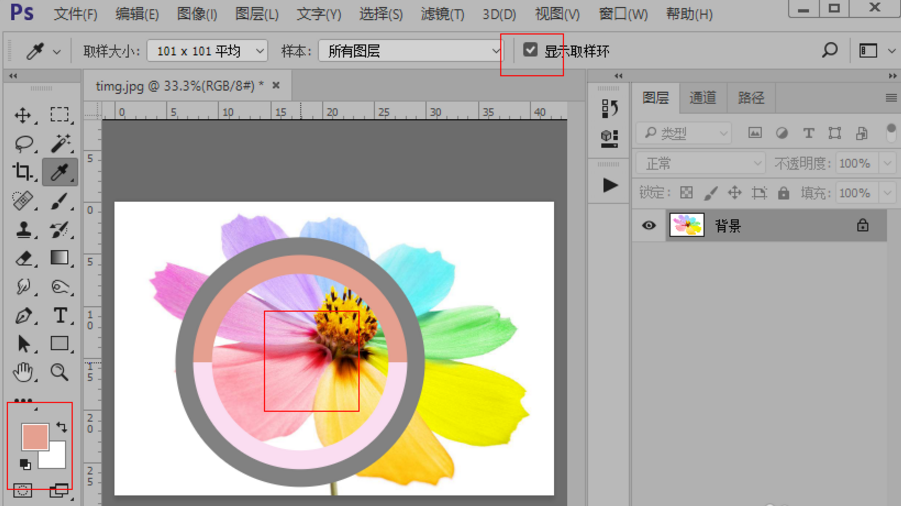The height and width of the screenshot is (506, 901).
Task: Switch to the 通道 tab
Action: [x=703, y=98]
